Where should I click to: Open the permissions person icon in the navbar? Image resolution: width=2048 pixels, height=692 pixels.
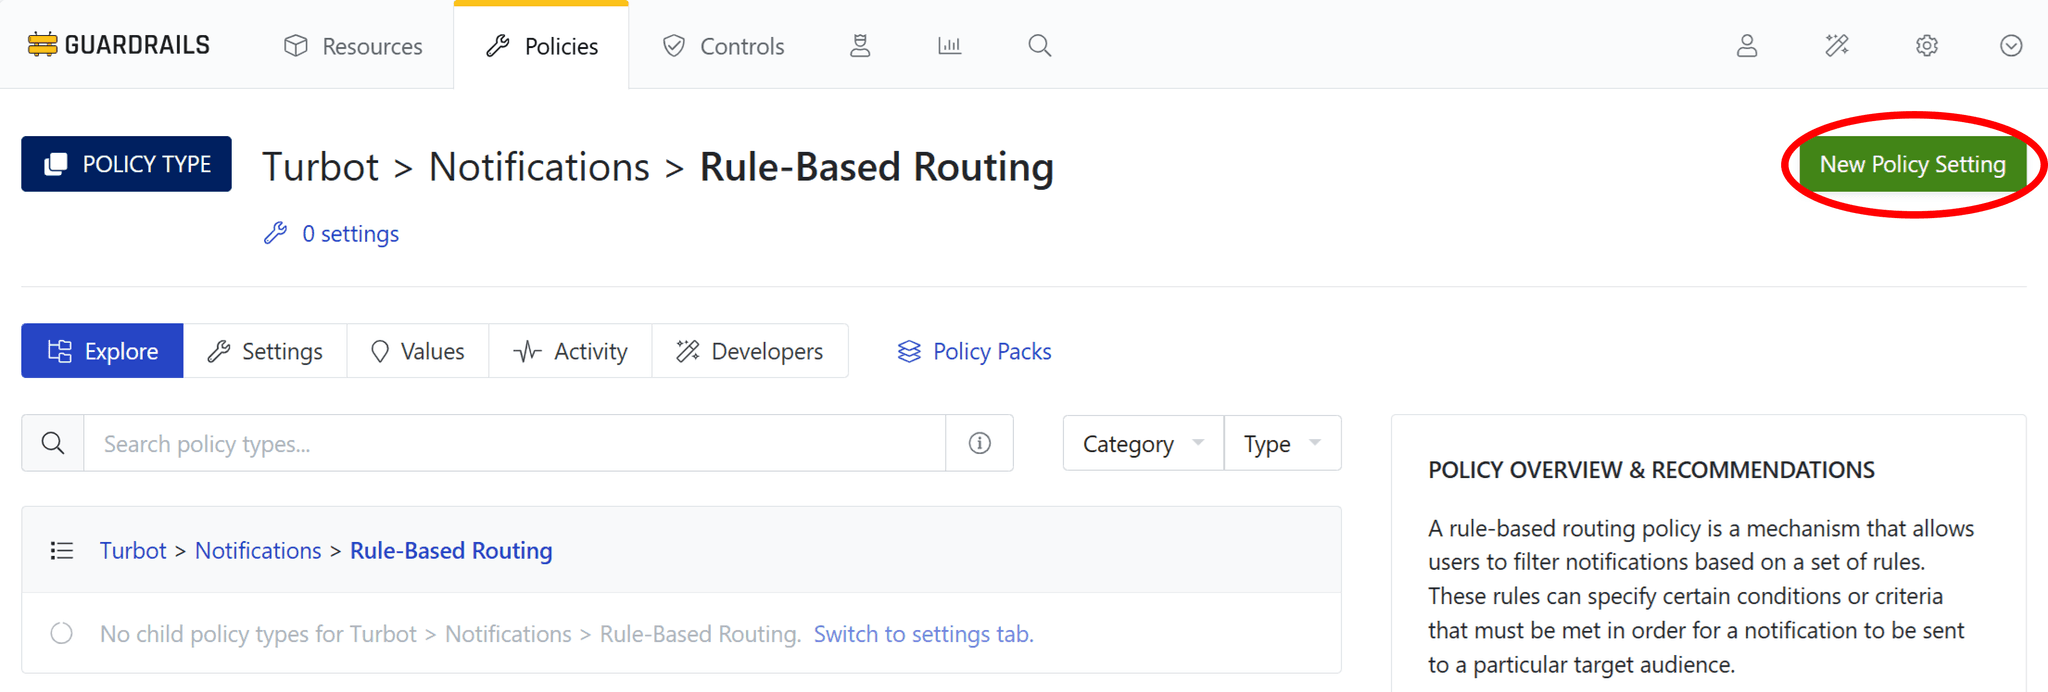(860, 46)
